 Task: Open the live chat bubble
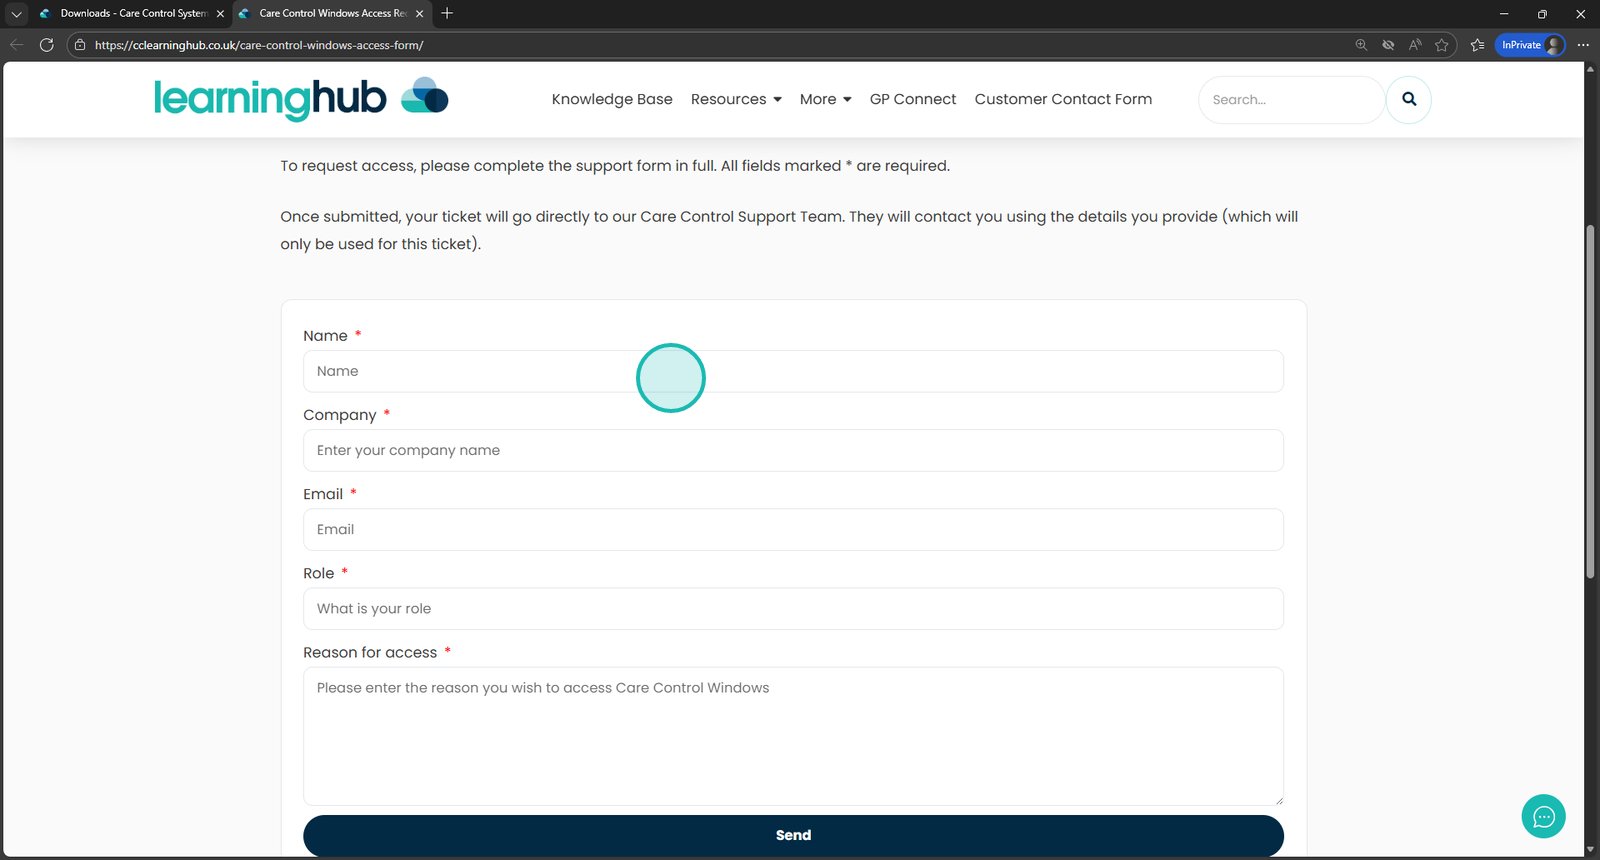[1543, 817]
